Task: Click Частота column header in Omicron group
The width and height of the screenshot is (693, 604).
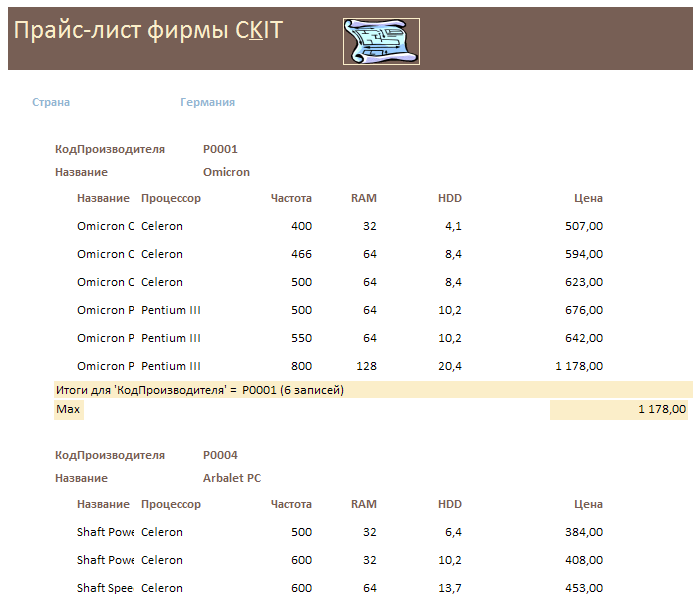Action: (x=291, y=198)
